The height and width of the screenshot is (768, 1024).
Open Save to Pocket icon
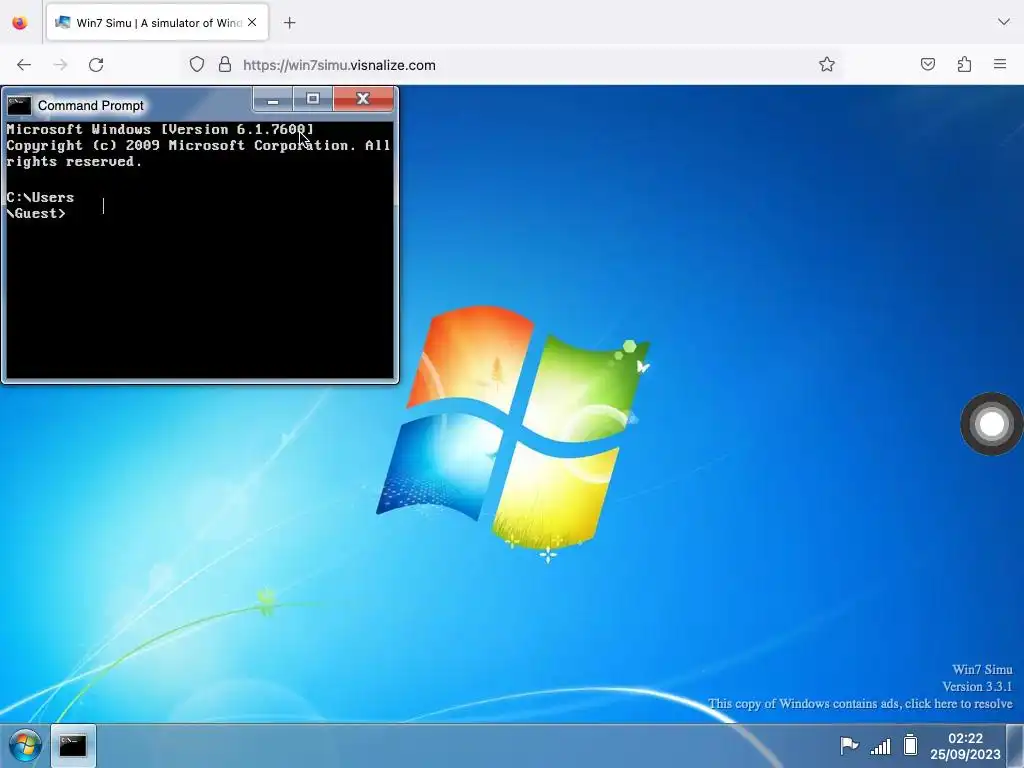pyautogui.click(x=927, y=64)
